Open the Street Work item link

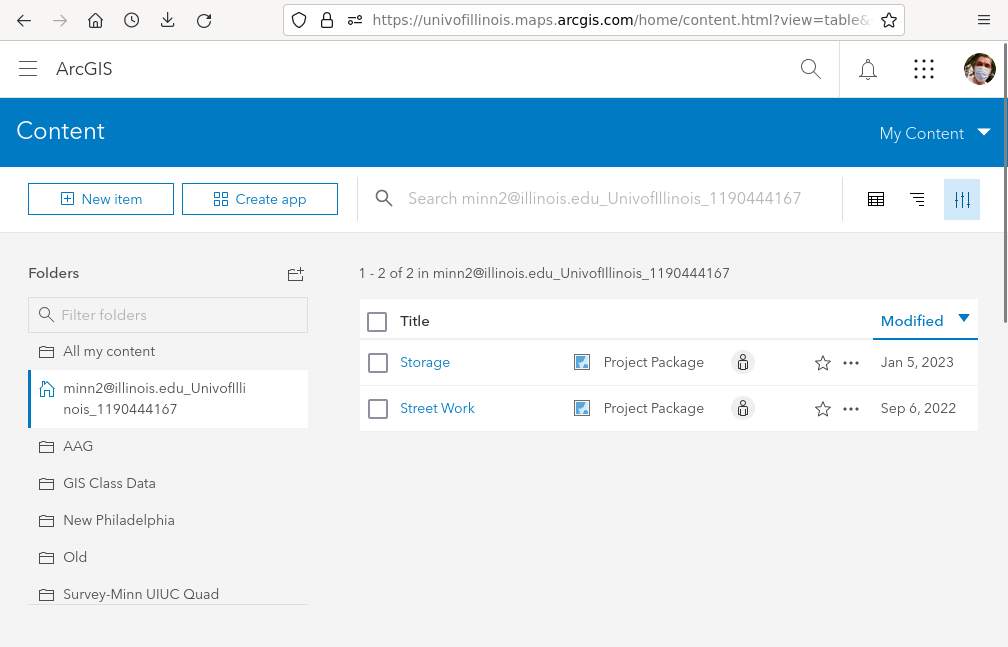click(x=437, y=408)
